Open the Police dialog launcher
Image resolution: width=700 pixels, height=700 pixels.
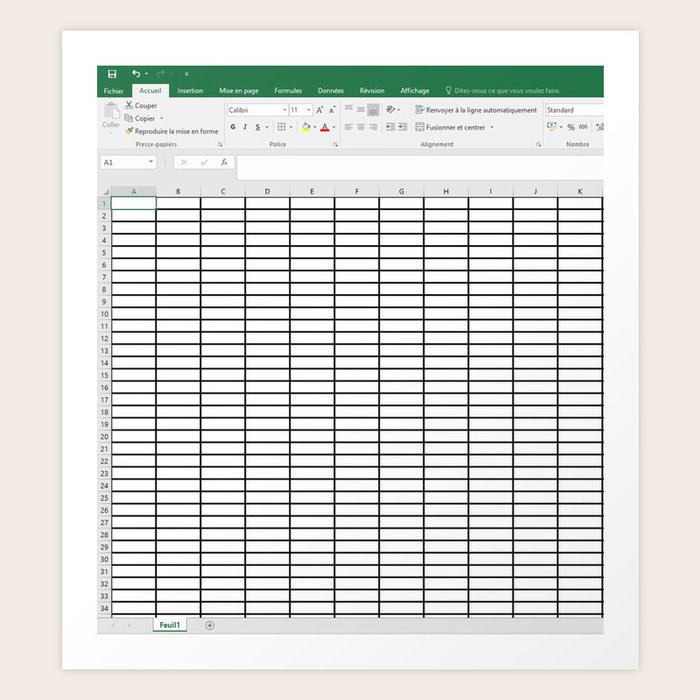click(x=335, y=145)
